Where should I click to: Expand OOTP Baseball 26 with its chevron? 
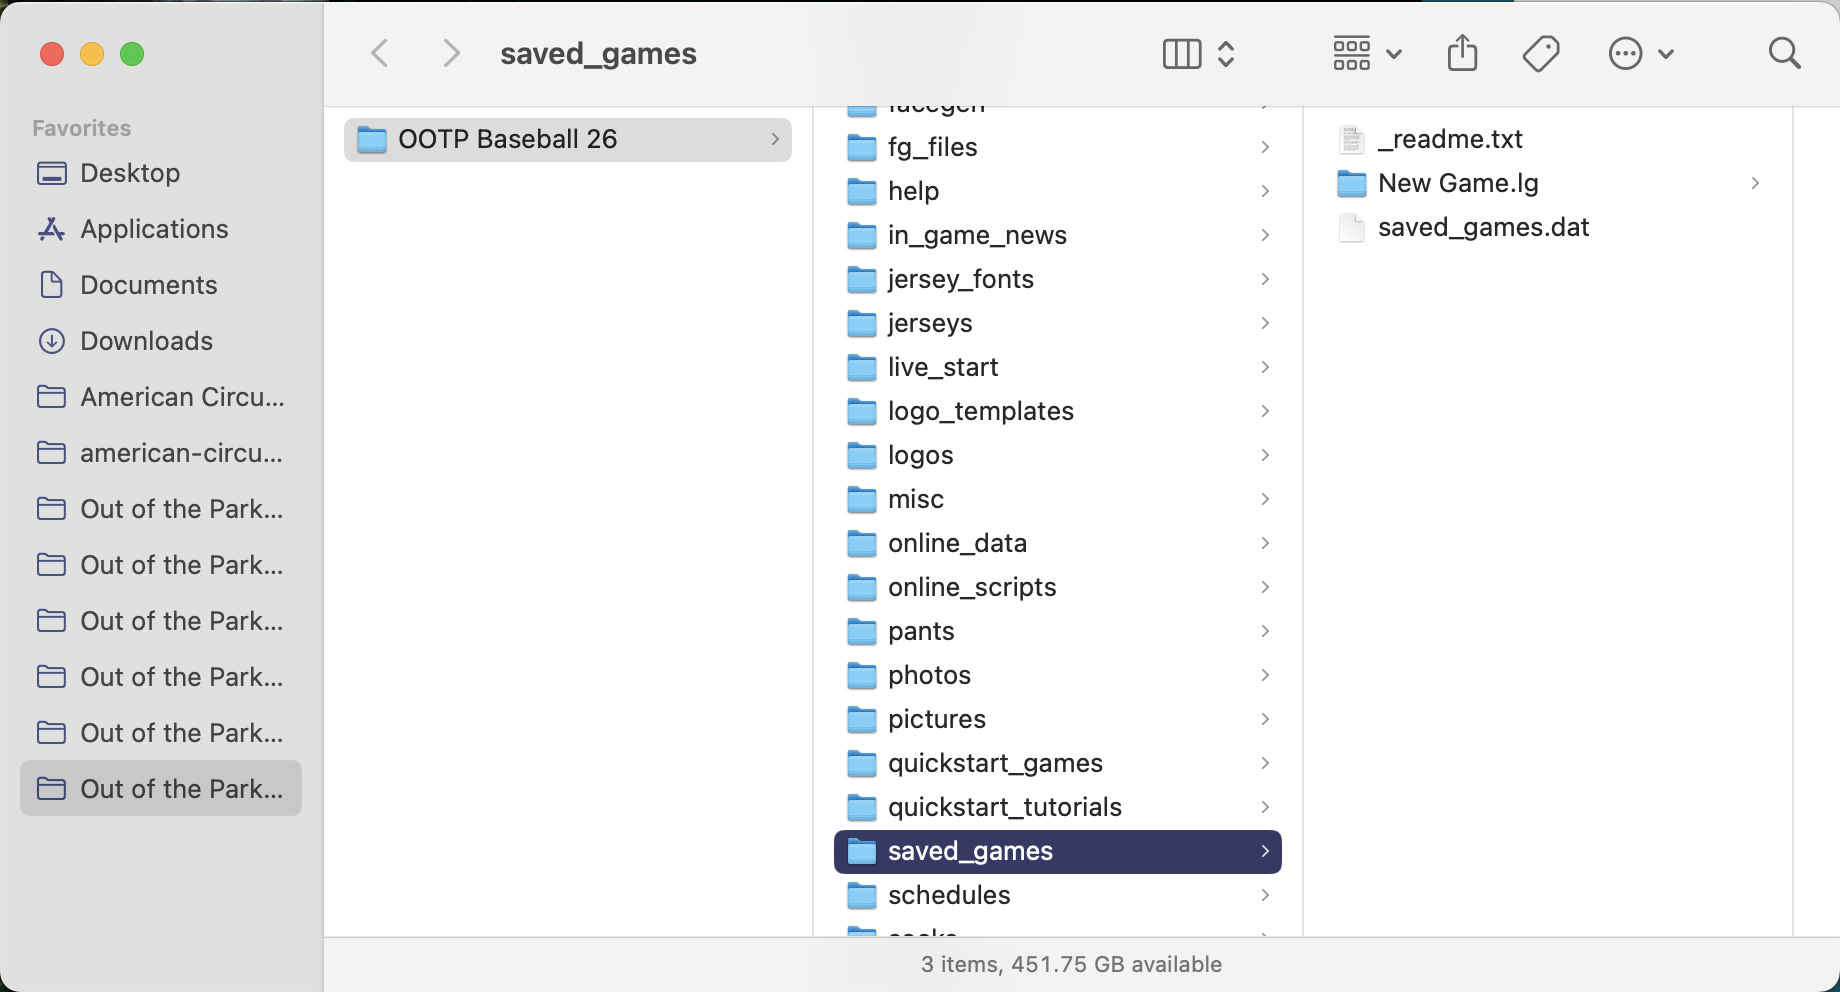tap(775, 139)
